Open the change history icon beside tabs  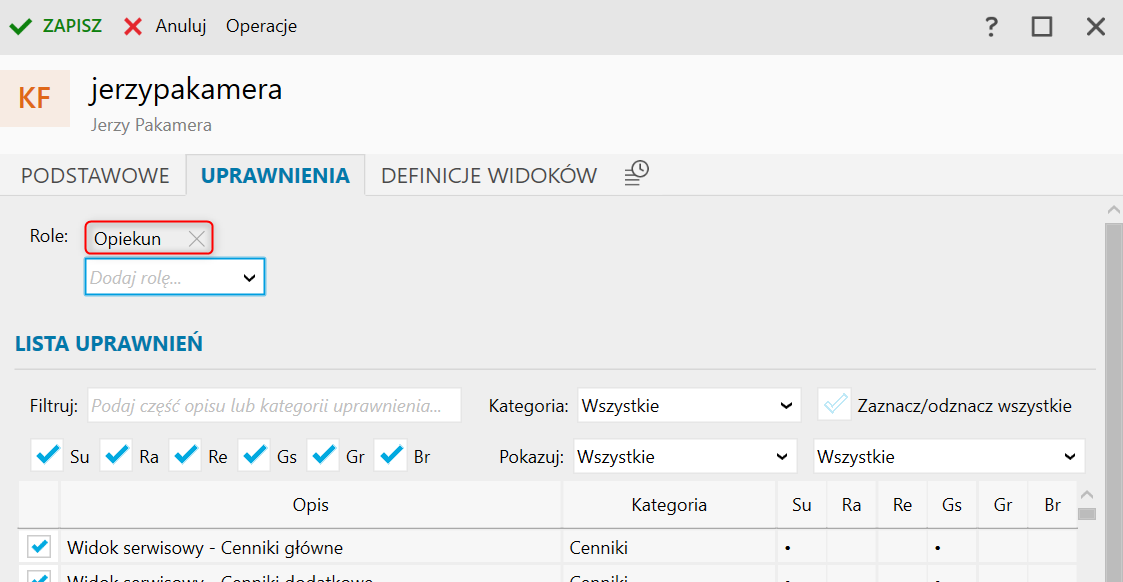637,174
